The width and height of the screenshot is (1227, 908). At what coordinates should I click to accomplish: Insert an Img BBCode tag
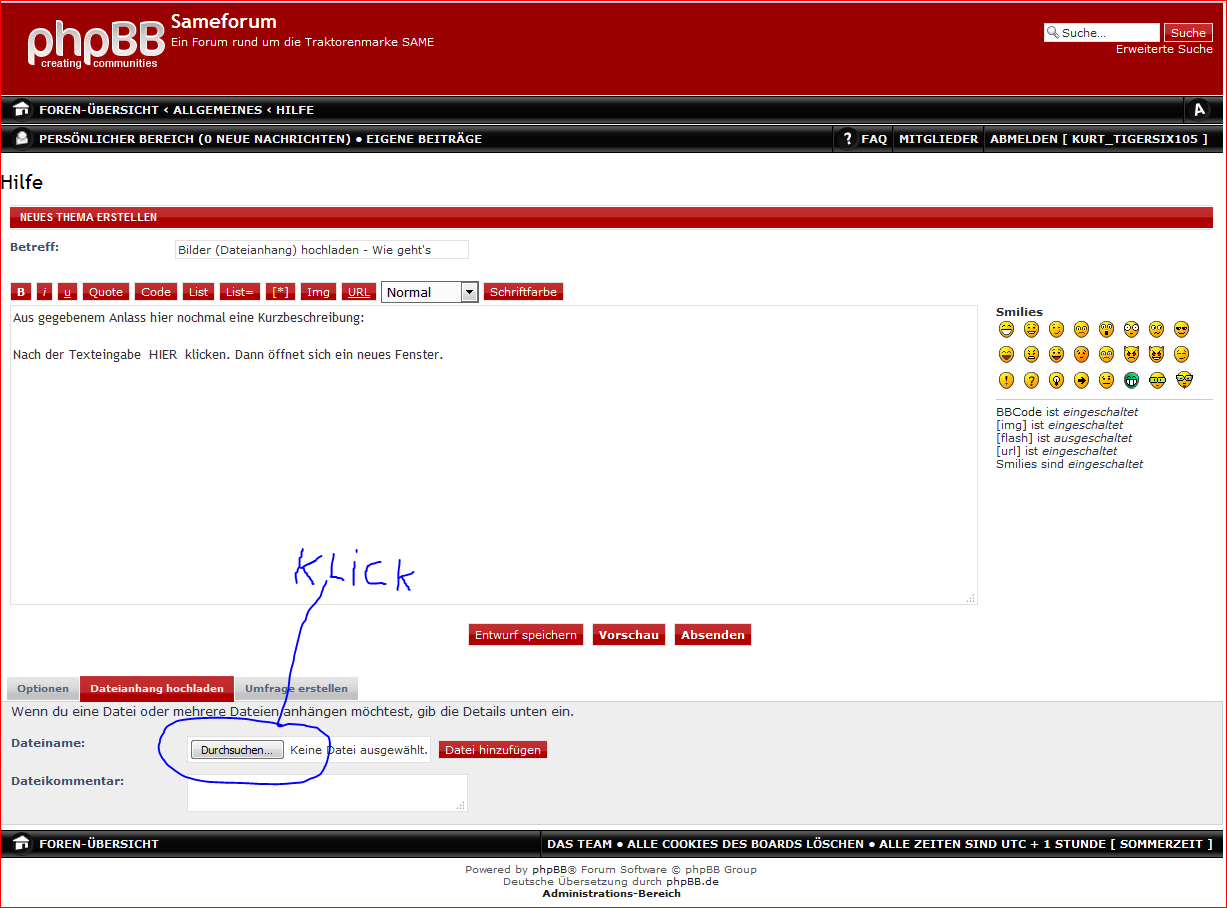(318, 292)
